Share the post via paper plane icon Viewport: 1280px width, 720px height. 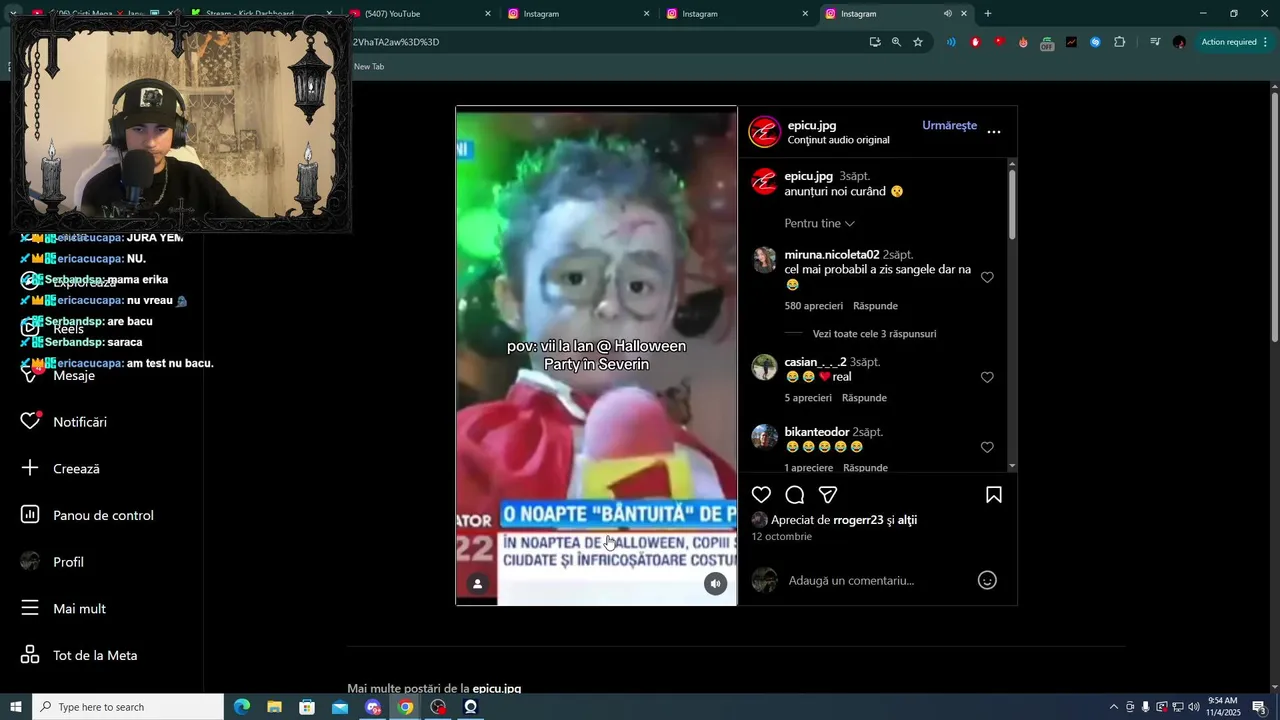pos(828,495)
